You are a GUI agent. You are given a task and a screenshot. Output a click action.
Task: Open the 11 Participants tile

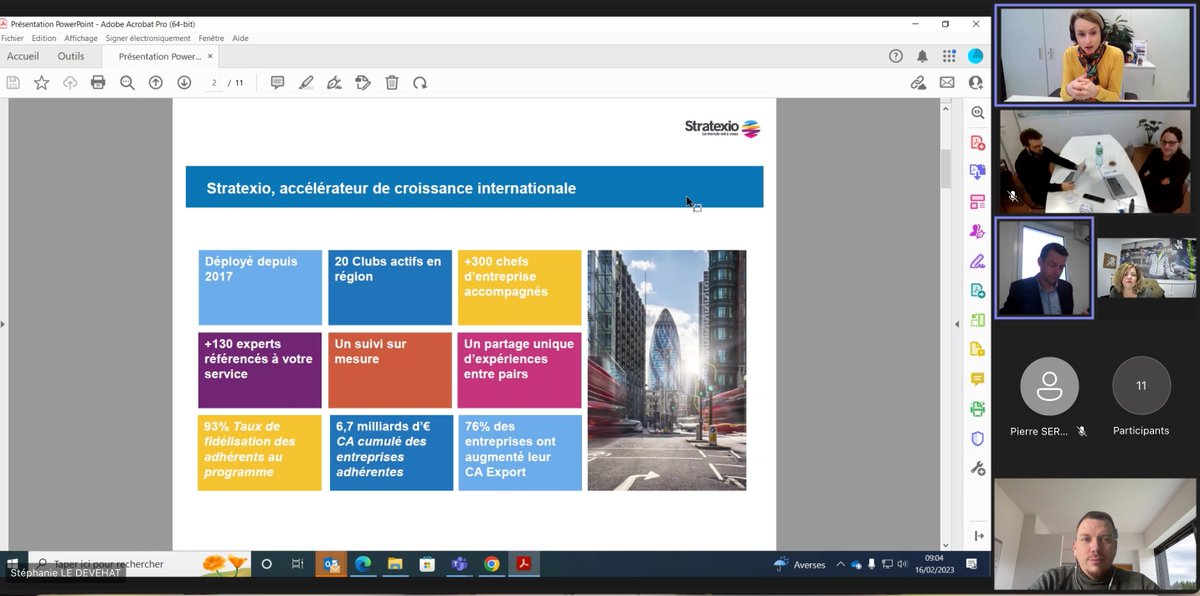[x=1141, y=397]
